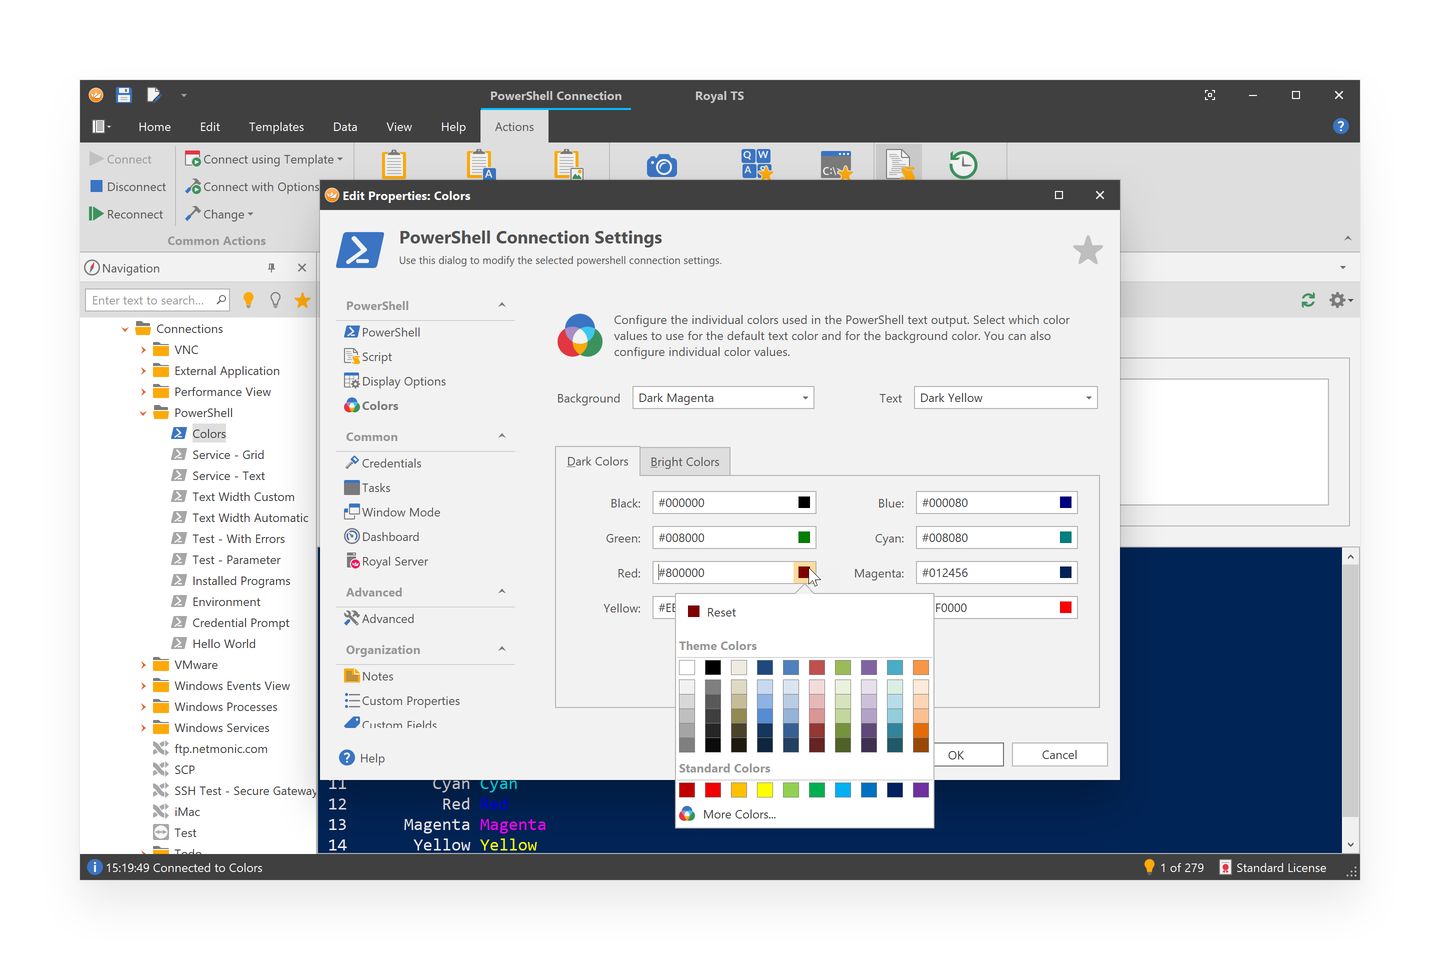
Task: Open More Colors dialog
Action: pos(740,814)
